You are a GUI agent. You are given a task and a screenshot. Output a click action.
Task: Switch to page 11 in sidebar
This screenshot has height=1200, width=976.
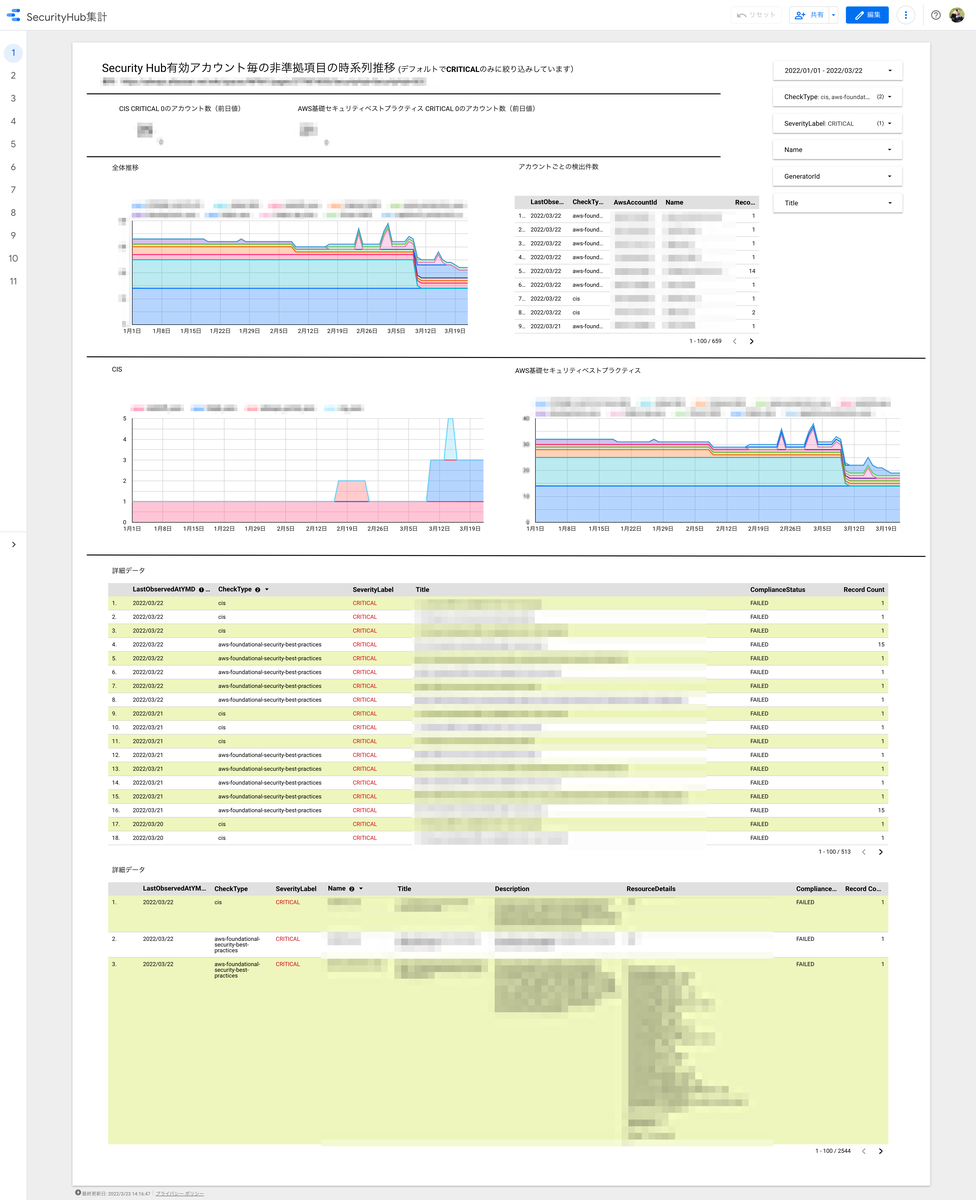pos(13,281)
